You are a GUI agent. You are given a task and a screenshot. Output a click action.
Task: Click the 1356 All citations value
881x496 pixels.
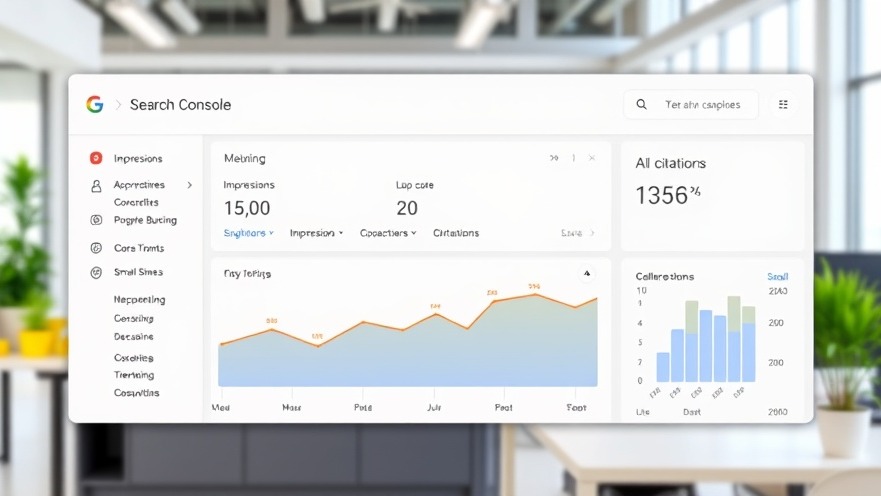click(667, 195)
